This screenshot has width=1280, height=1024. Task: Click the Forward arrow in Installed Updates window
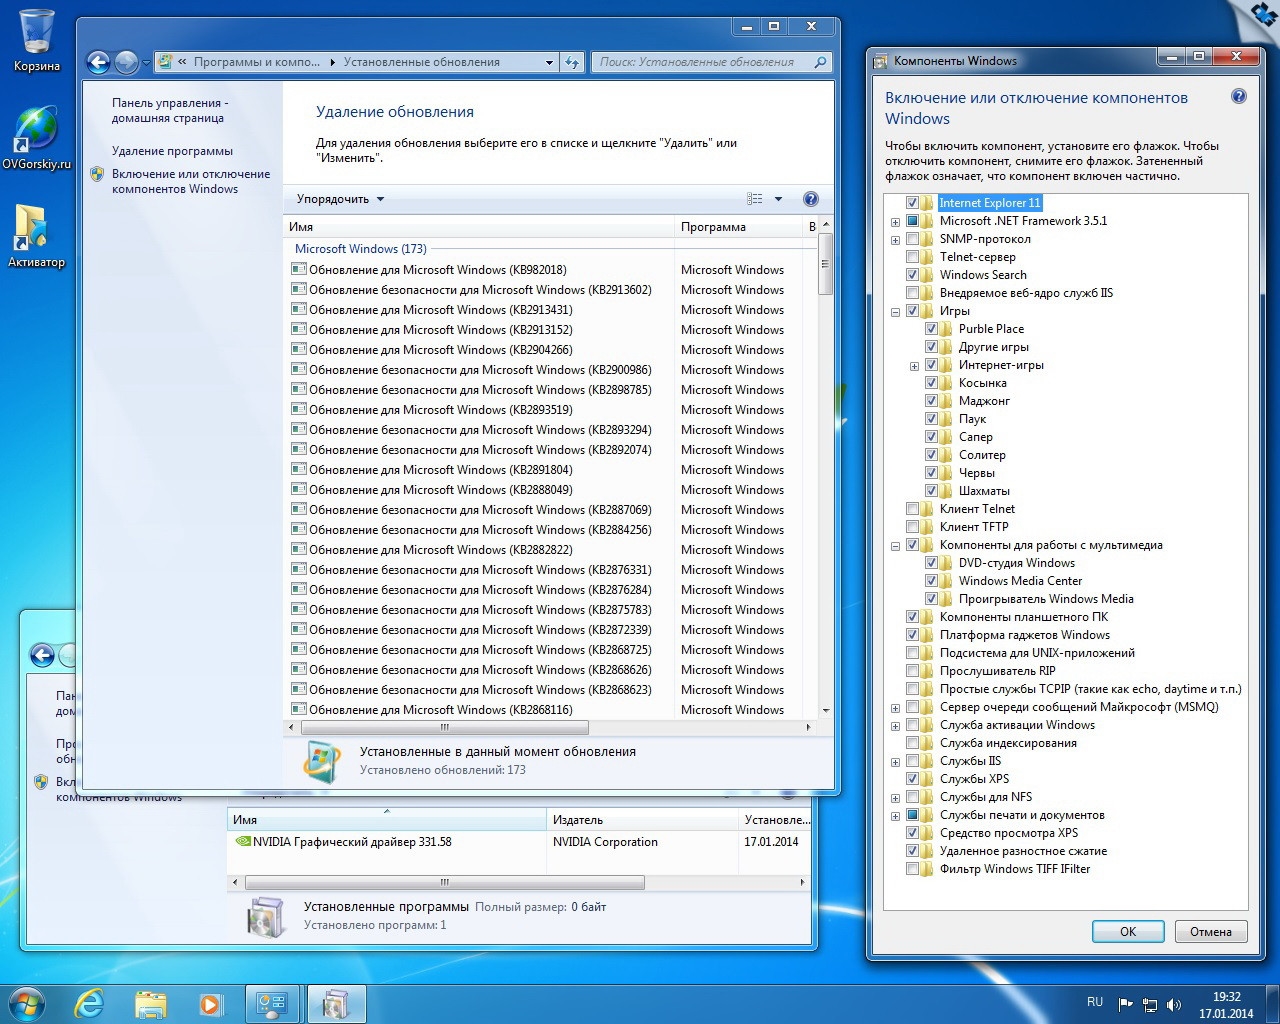point(126,63)
